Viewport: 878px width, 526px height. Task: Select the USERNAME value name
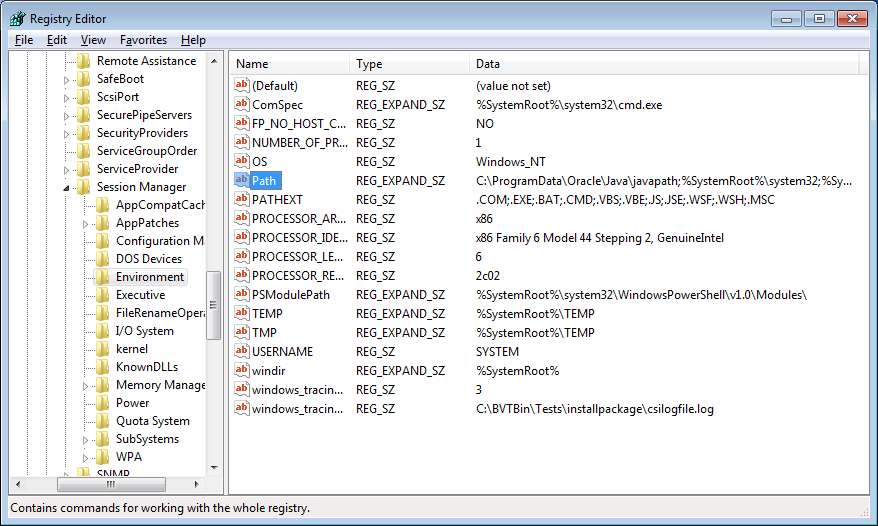click(x=282, y=352)
